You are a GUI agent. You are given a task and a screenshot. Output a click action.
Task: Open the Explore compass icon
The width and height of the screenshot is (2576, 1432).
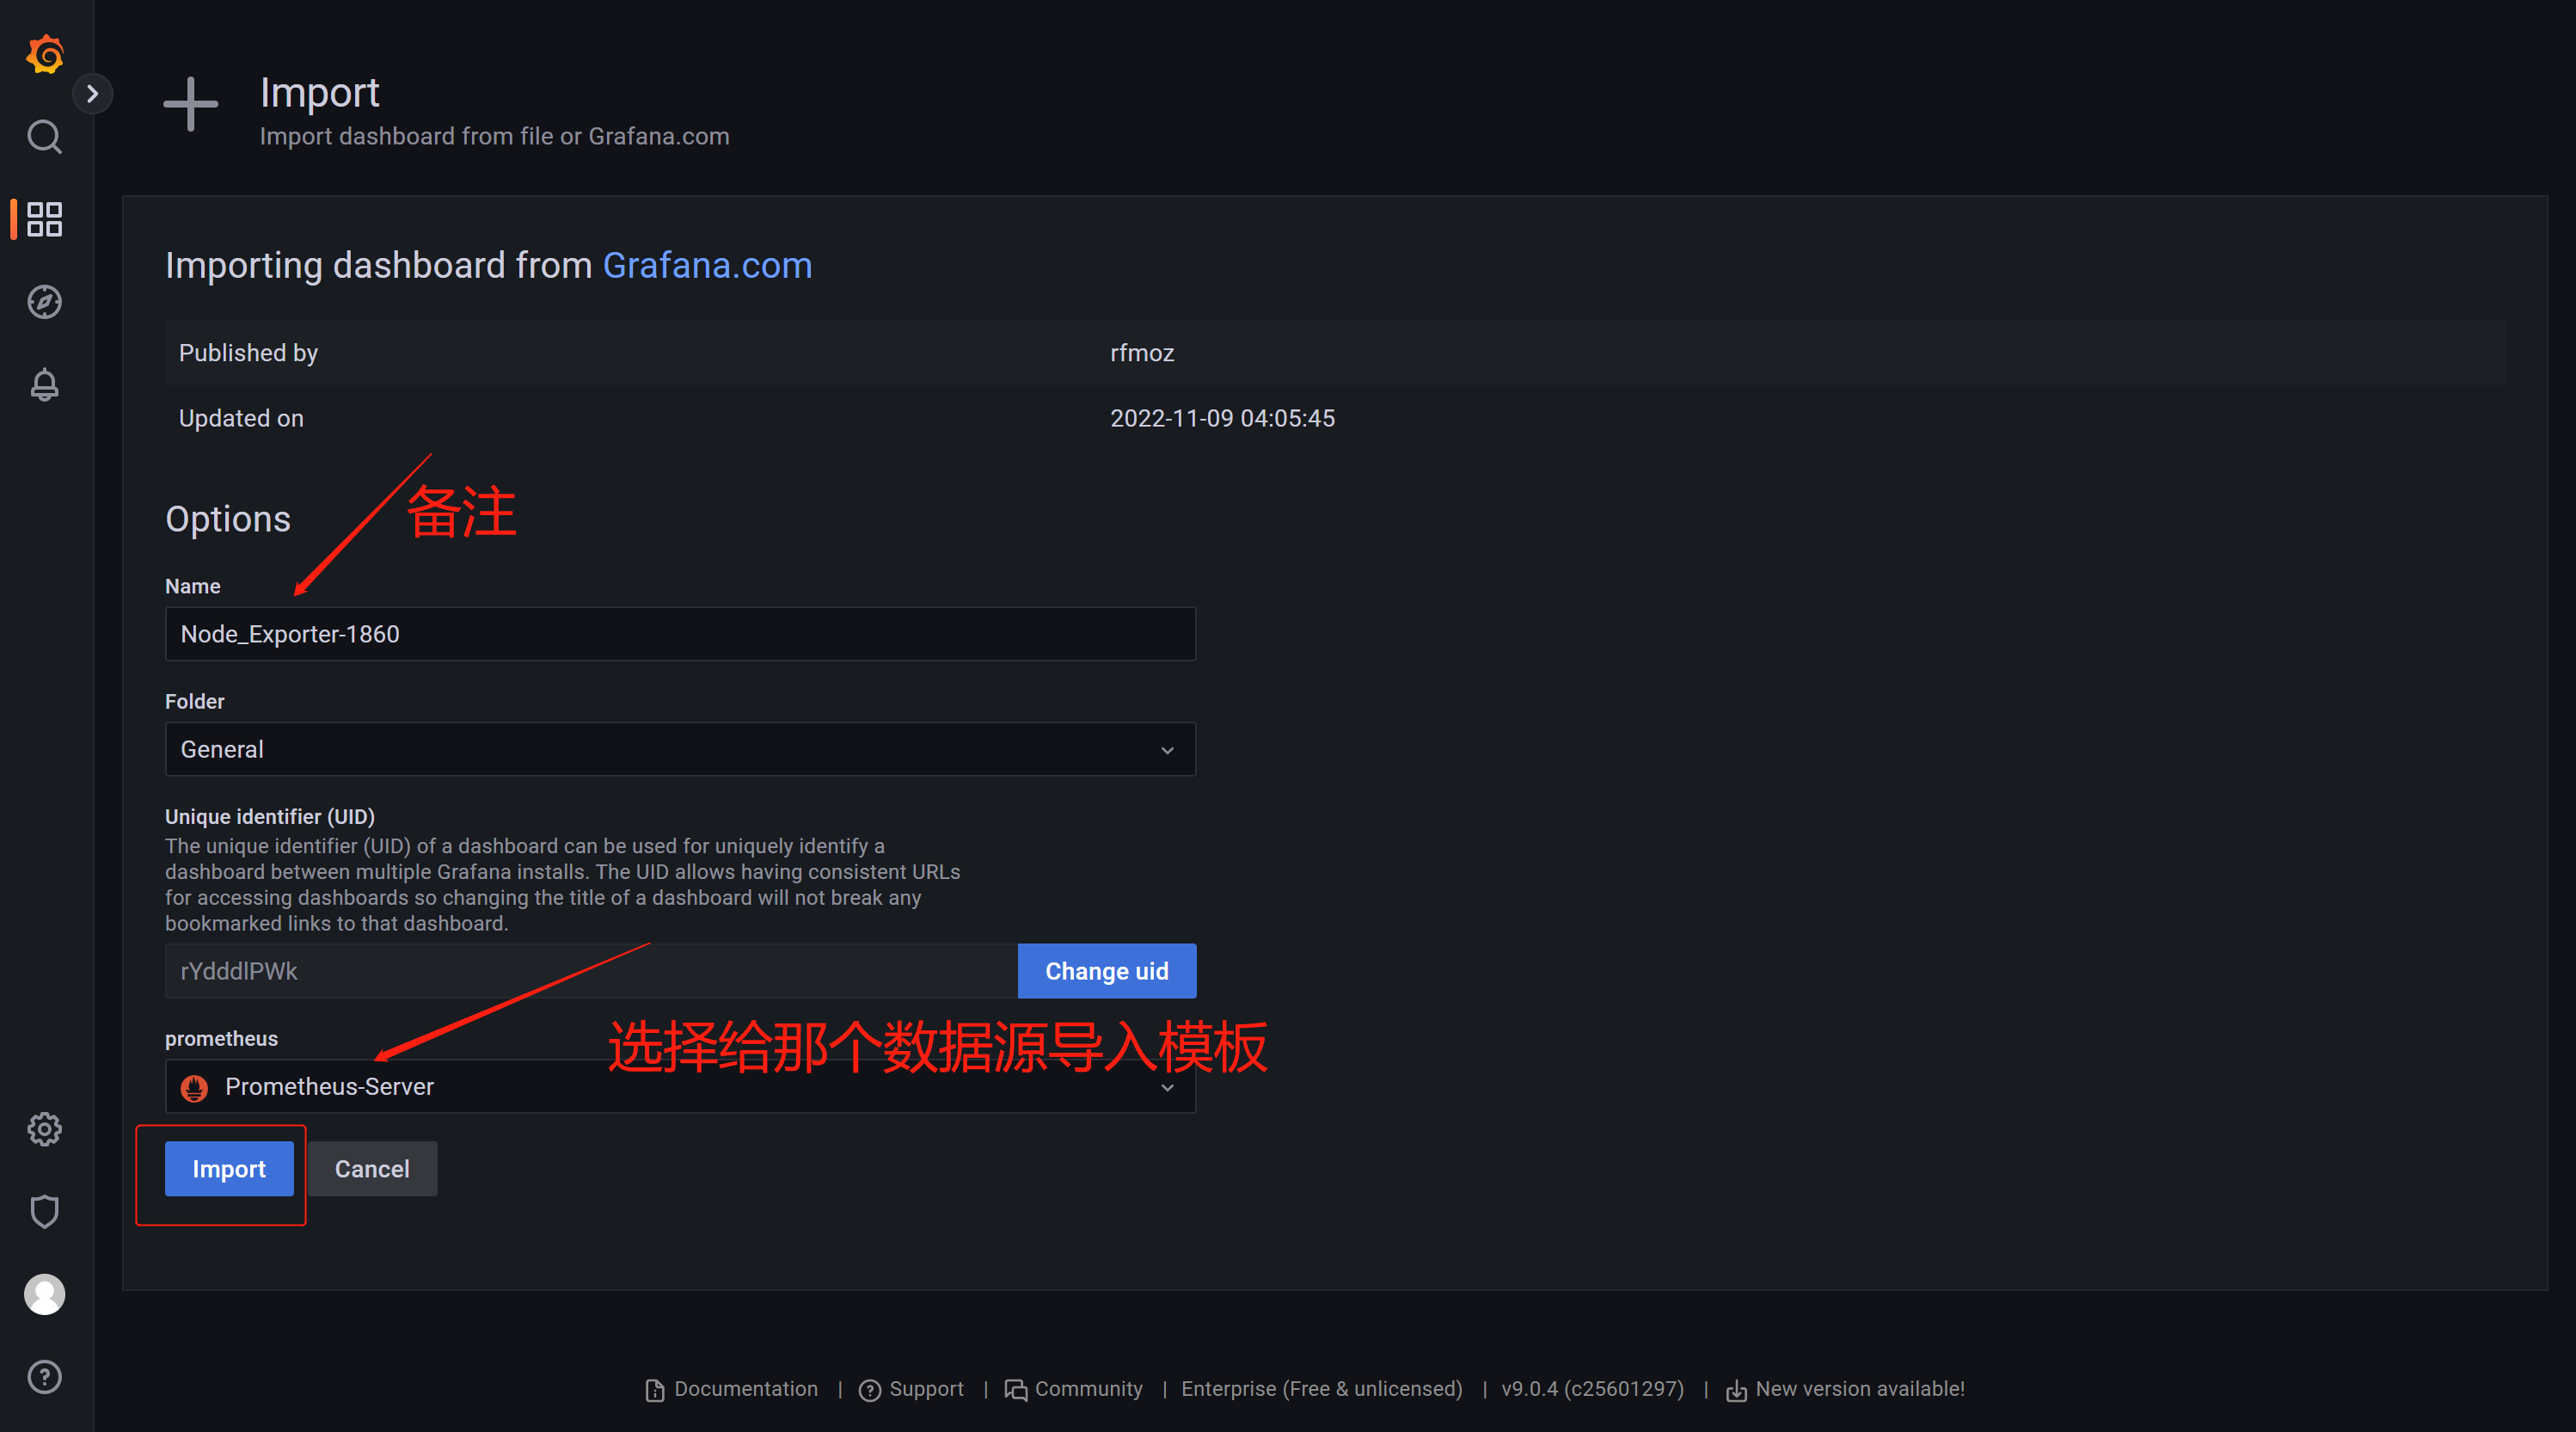click(x=45, y=301)
